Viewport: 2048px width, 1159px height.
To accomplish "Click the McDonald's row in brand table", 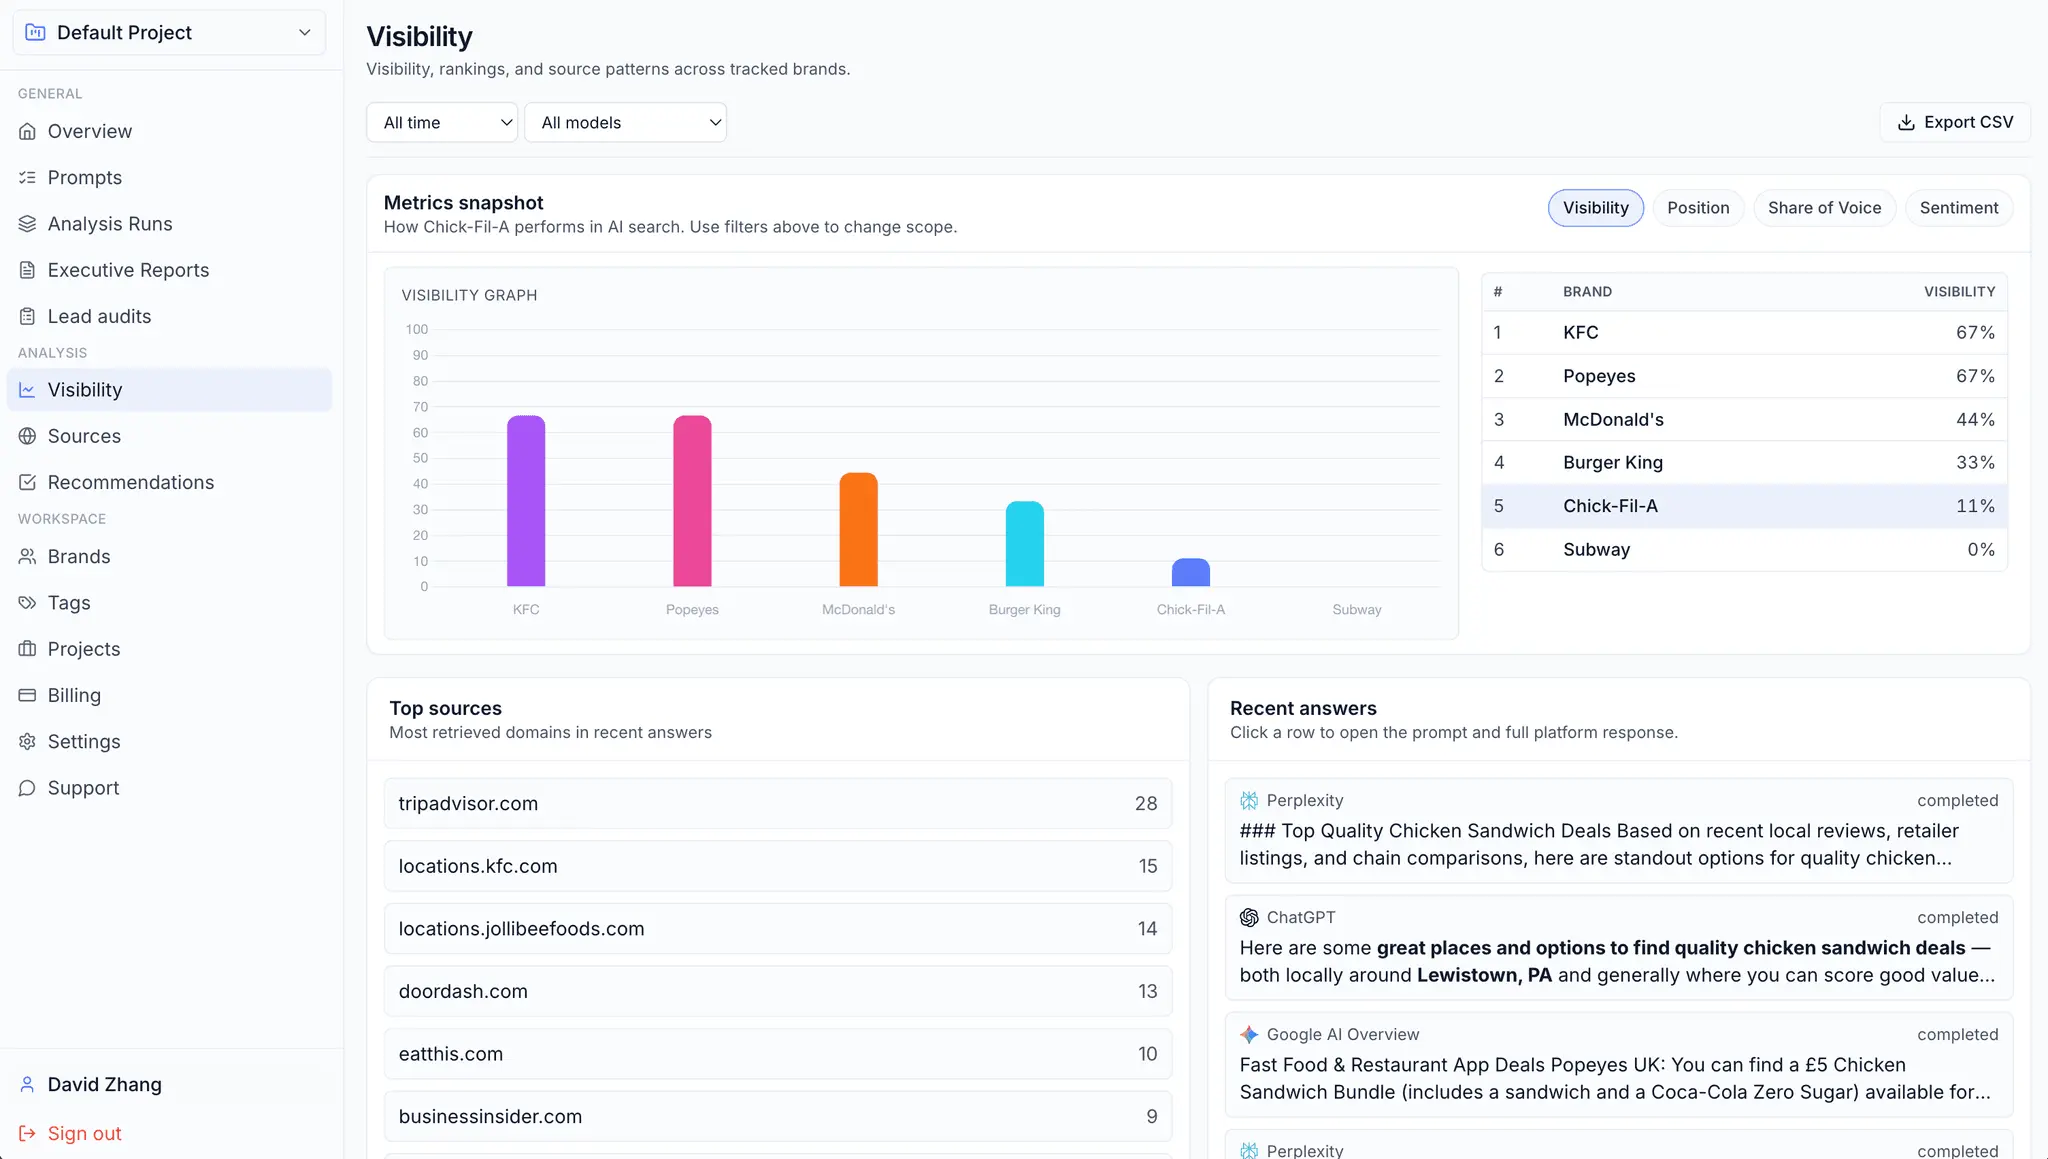I will (x=1744, y=420).
